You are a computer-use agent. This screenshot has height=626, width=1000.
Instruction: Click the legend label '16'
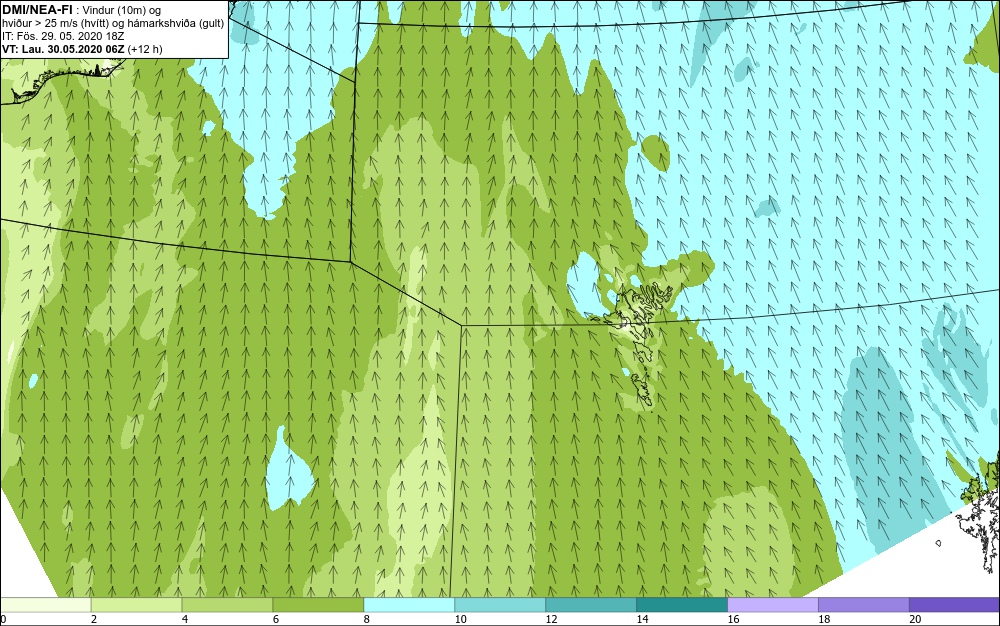[733, 619]
